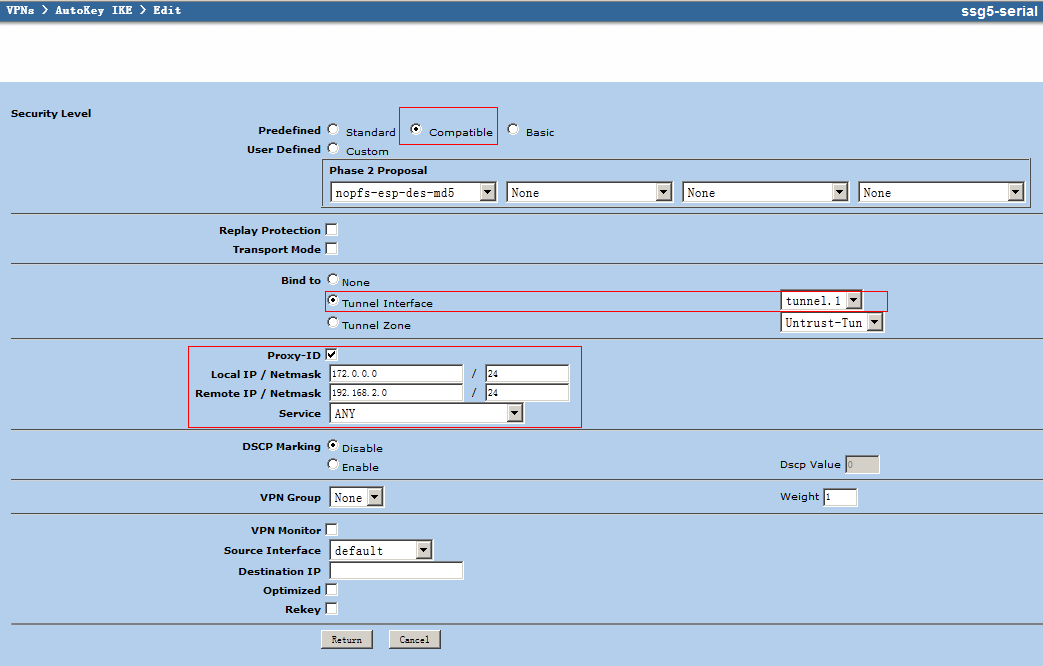The image size is (1043, 666).
Task: Select Bind to None option
Action: click(333, 280)
